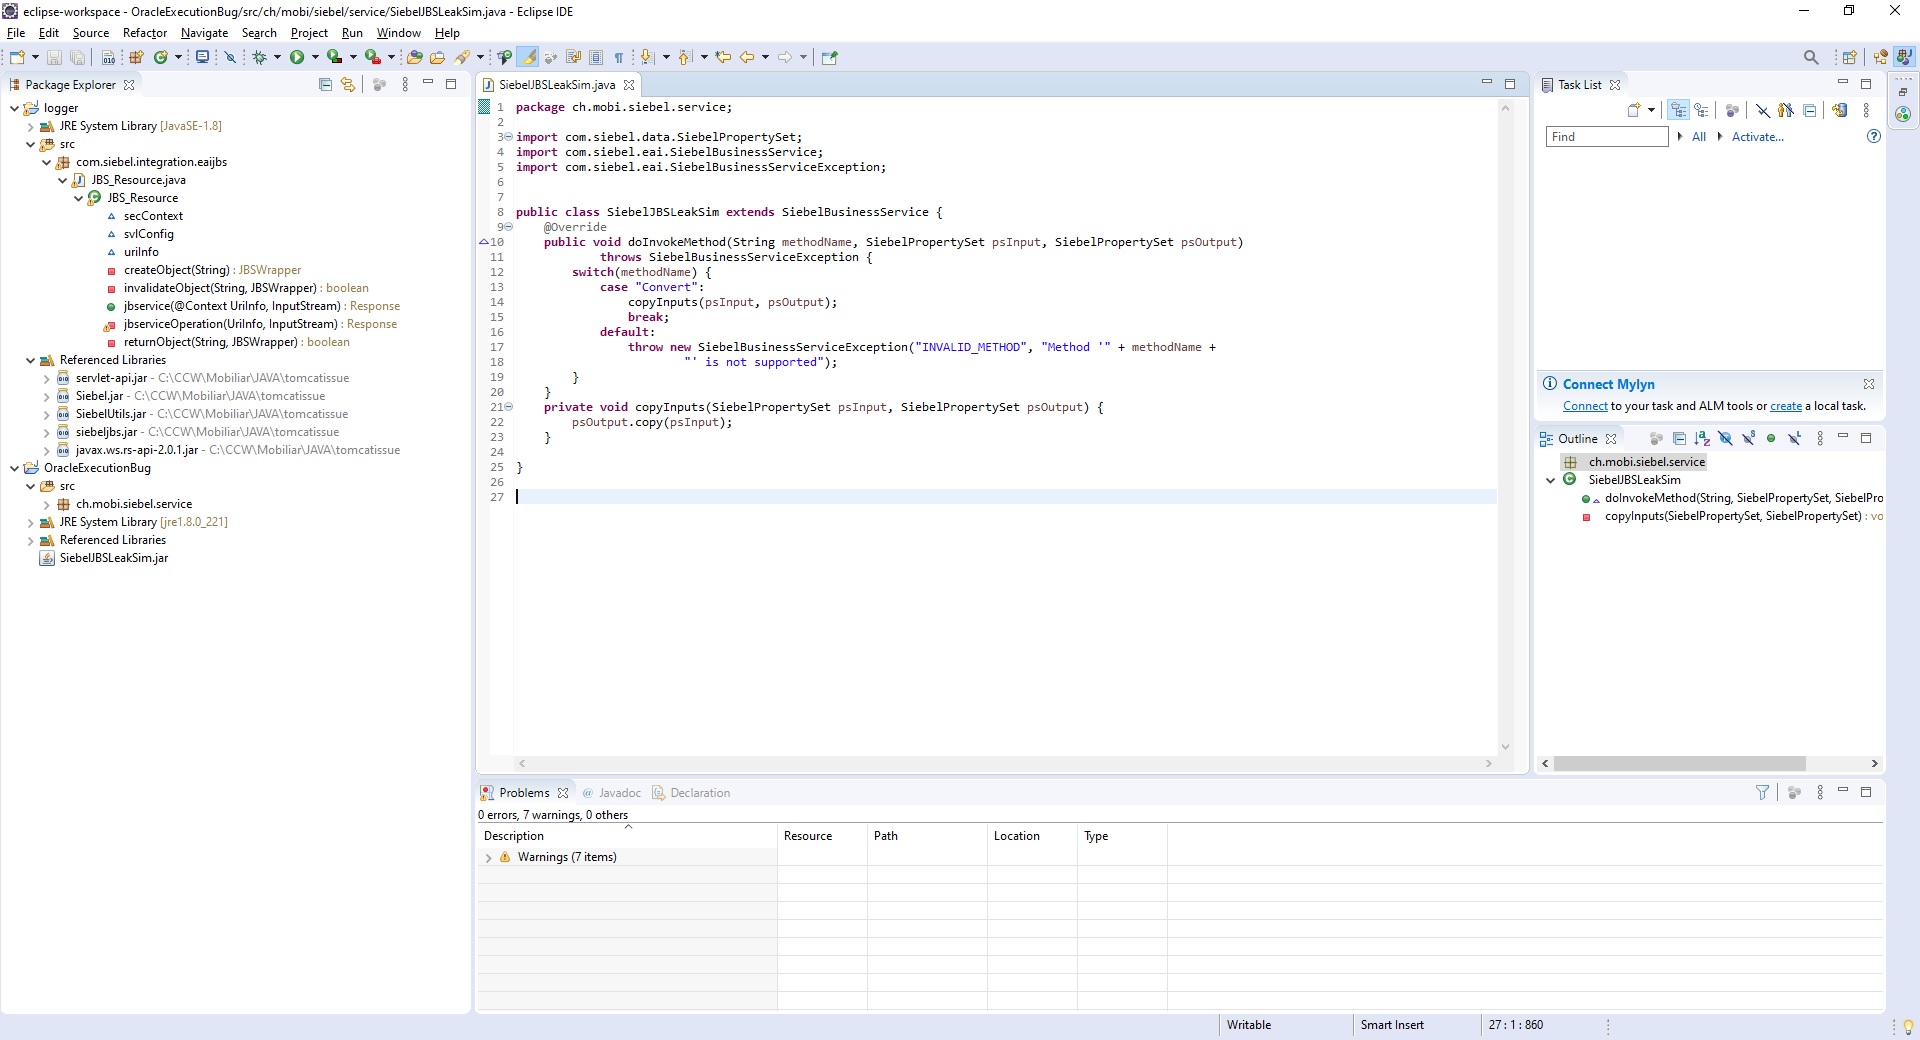Viewport: 1920px width, 1040px height.
Task: Click the Find field in Task List
Action: [x=1607, y=137]
